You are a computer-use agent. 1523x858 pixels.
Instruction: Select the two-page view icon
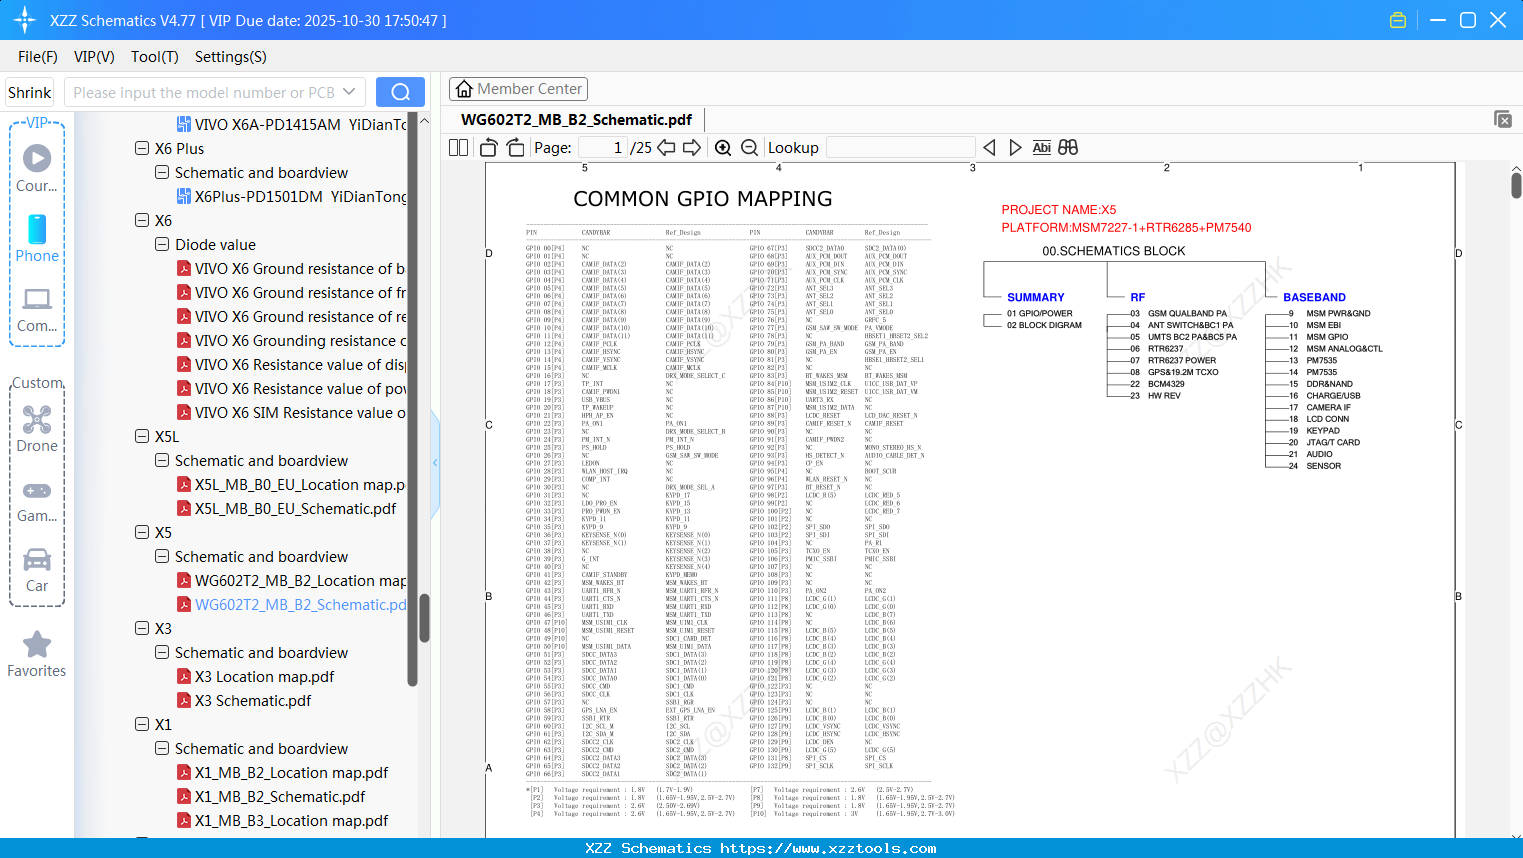[x=457, y=147]
